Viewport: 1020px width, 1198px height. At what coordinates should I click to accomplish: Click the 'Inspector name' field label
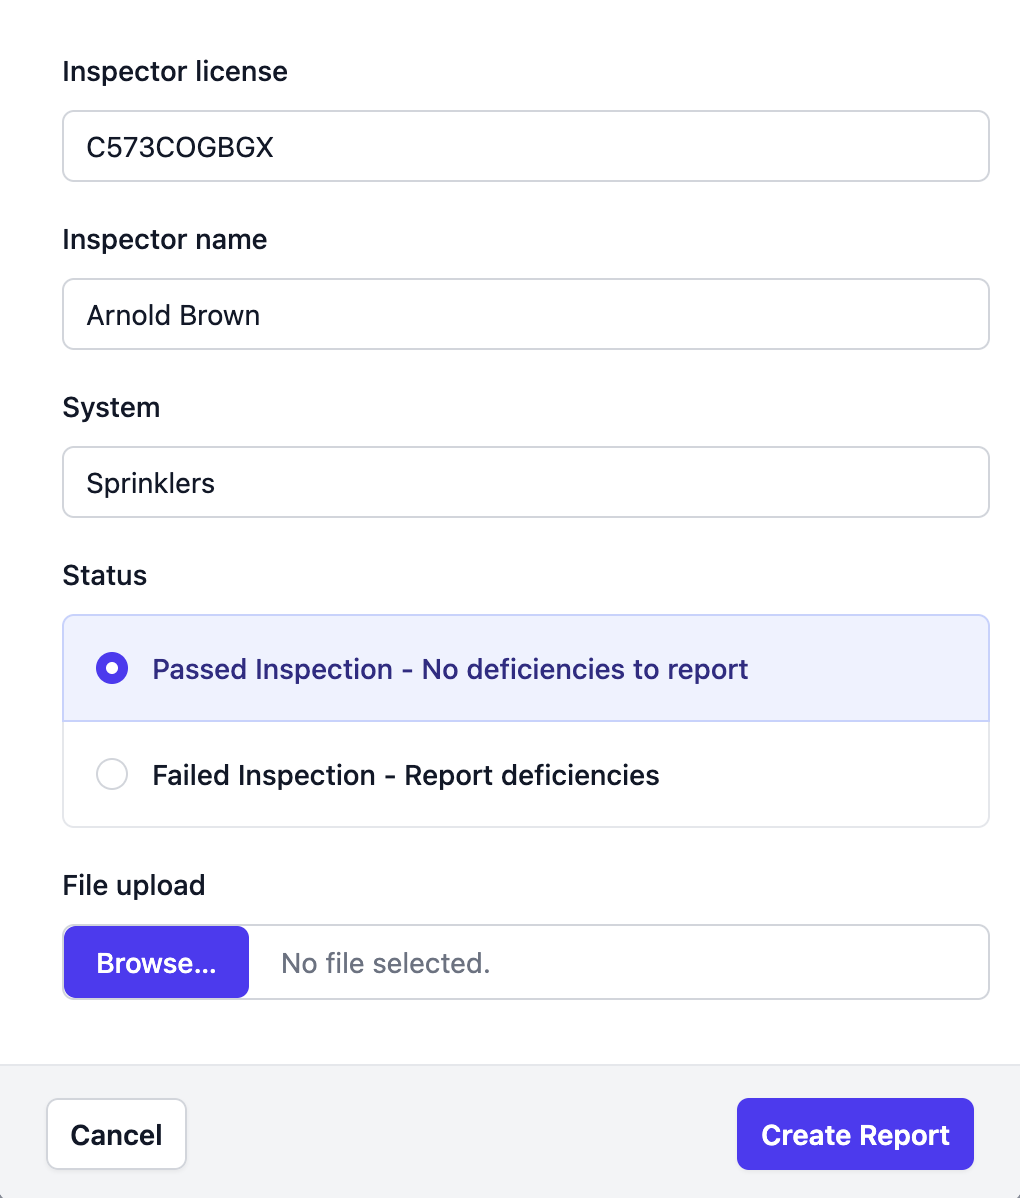coord(165,240)
